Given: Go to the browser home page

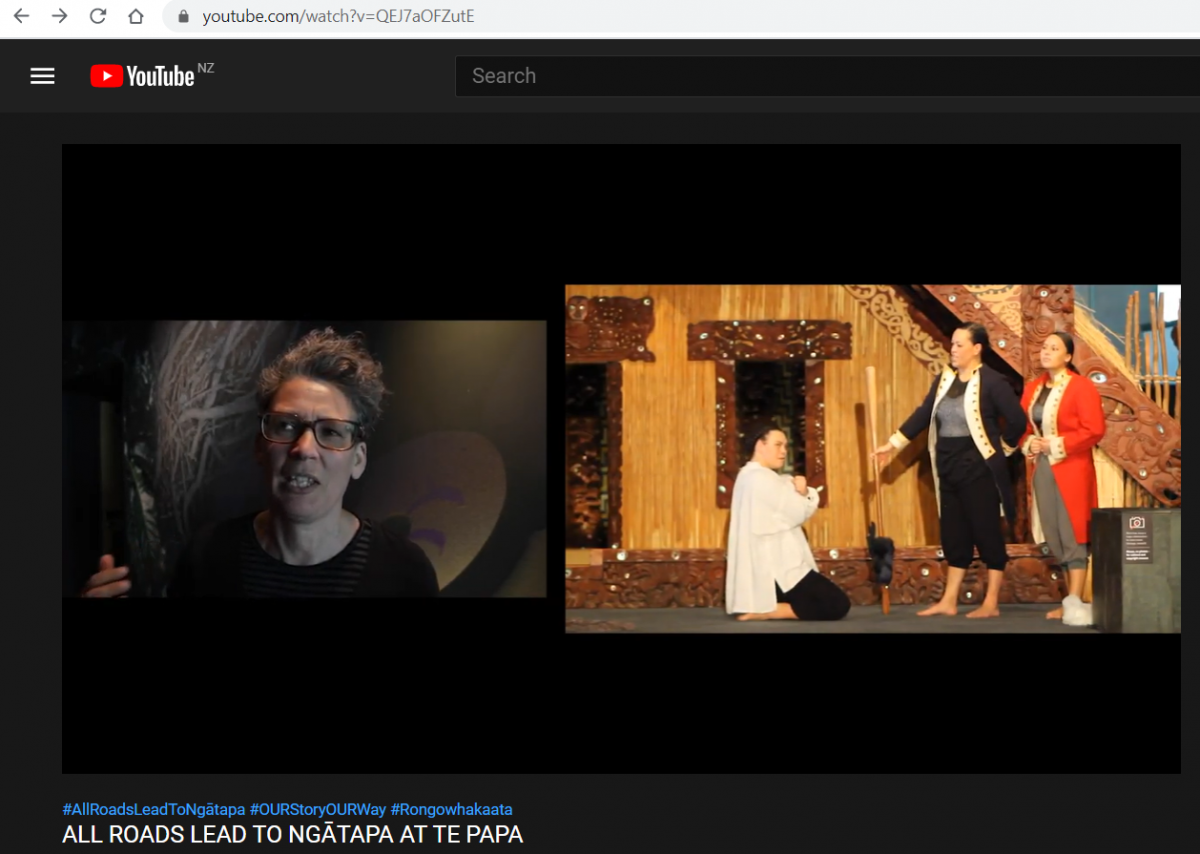Looking at the screenshot, I should pos(136,16).
